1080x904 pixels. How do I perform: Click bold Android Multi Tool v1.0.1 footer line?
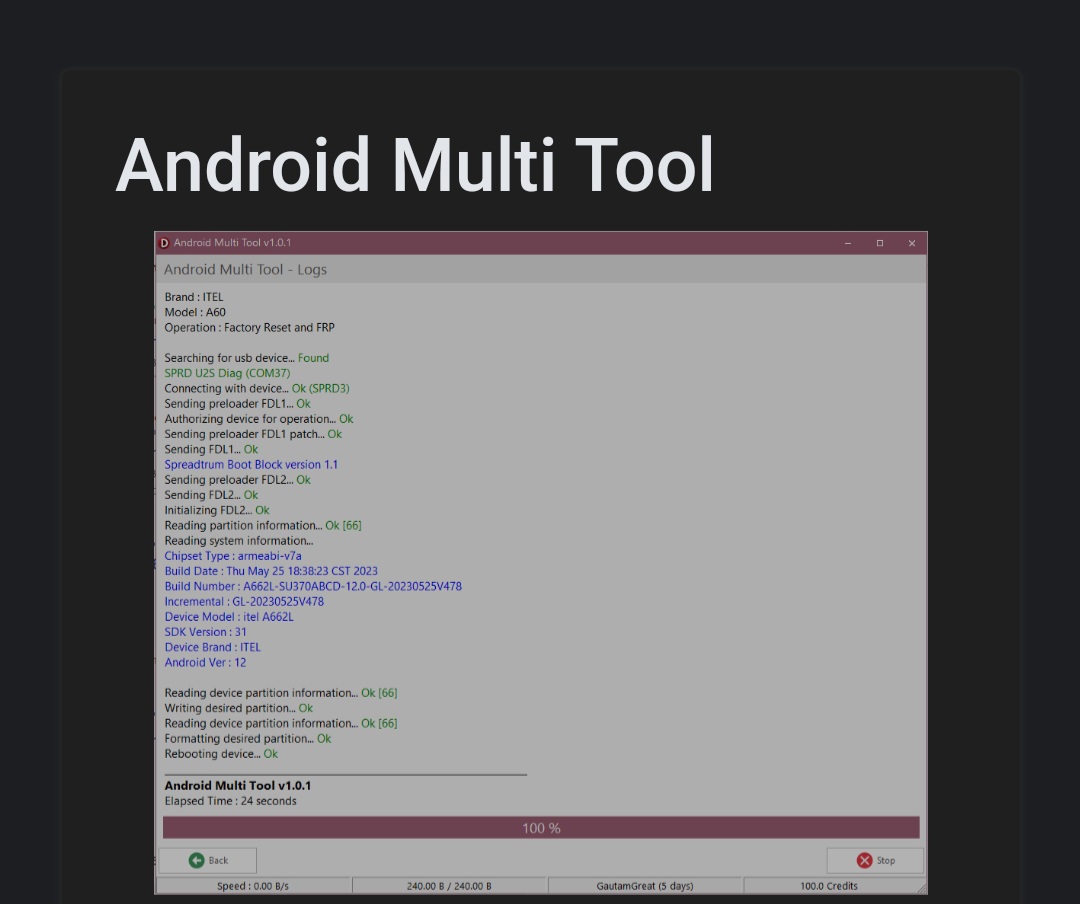coord(238,785)
